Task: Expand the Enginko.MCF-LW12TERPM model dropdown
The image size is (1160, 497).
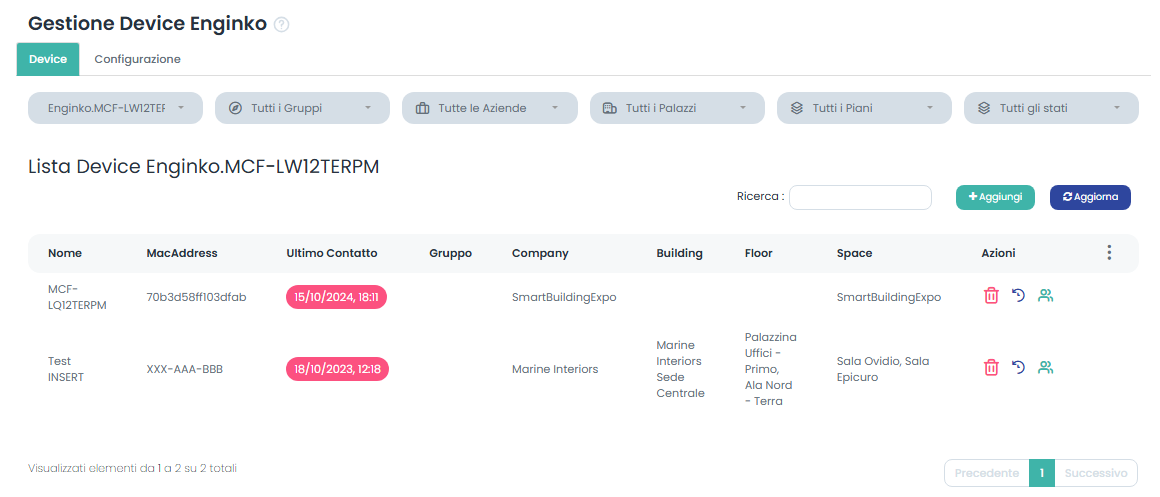Action: 115,108
